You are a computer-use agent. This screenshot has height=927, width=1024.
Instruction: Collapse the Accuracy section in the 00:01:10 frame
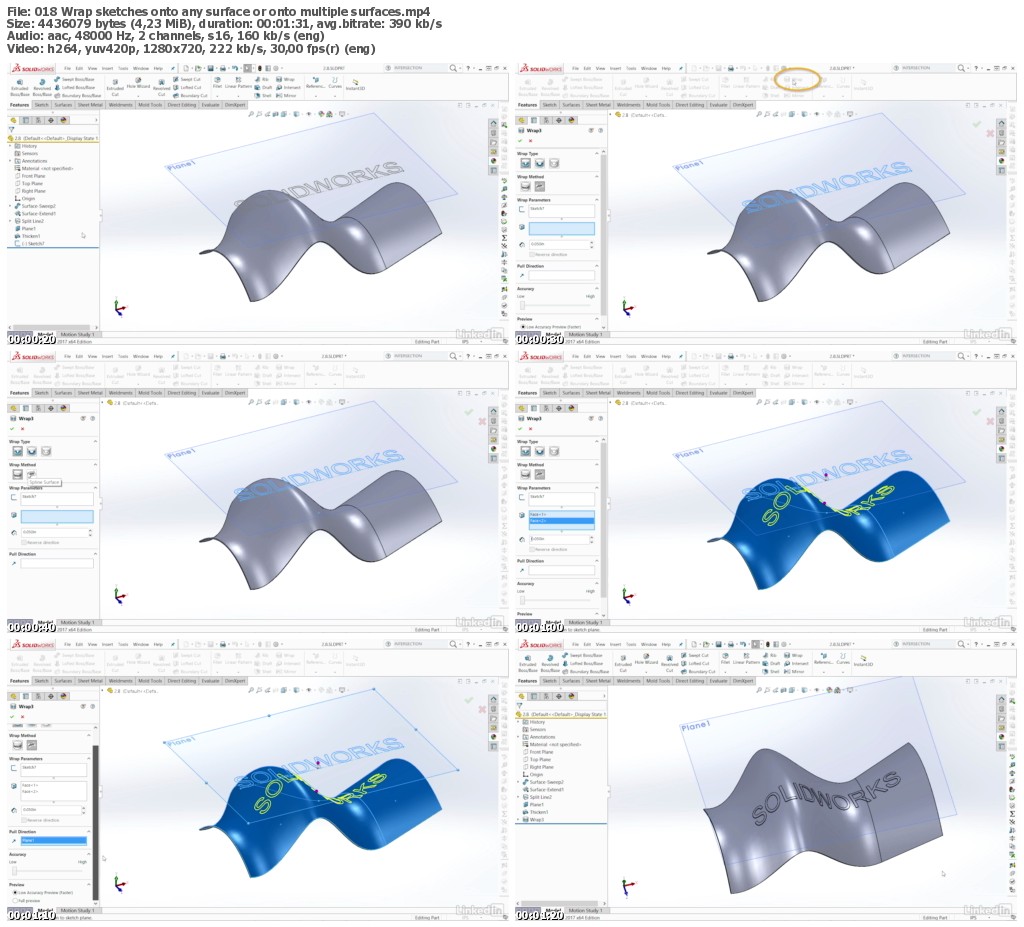(x=89, y=854)
